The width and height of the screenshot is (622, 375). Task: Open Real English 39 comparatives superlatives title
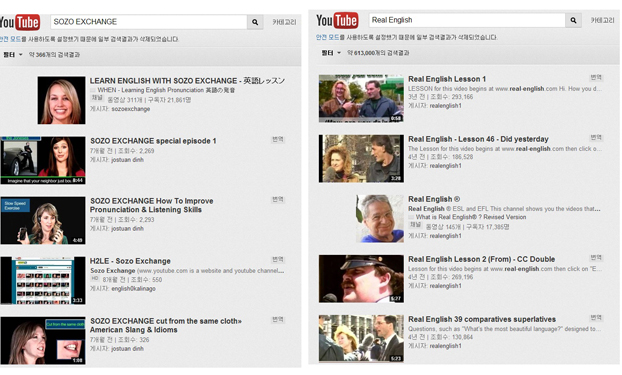point(482,319)
